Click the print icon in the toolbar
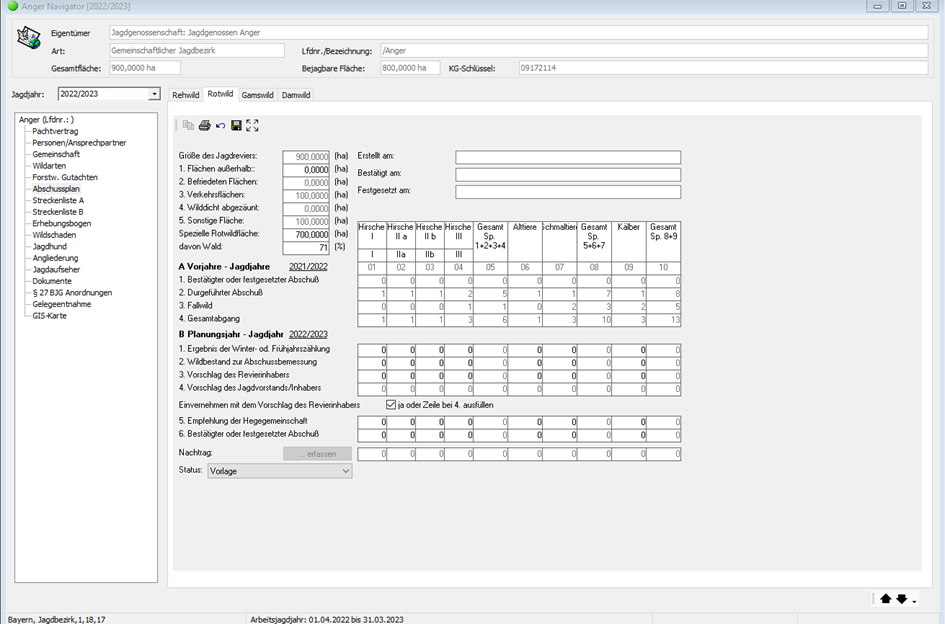 click(x=204, y=125)
